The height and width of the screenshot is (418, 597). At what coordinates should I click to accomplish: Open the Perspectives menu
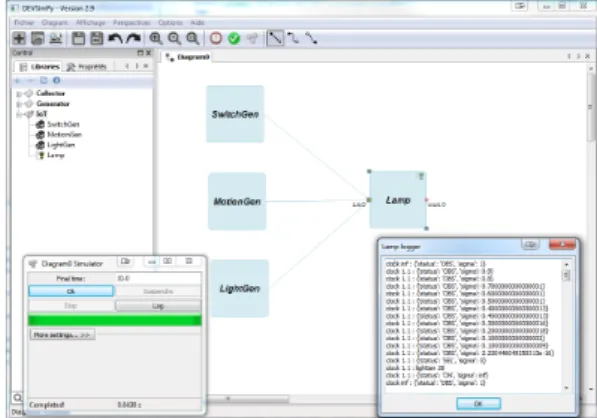click(131, 22)
